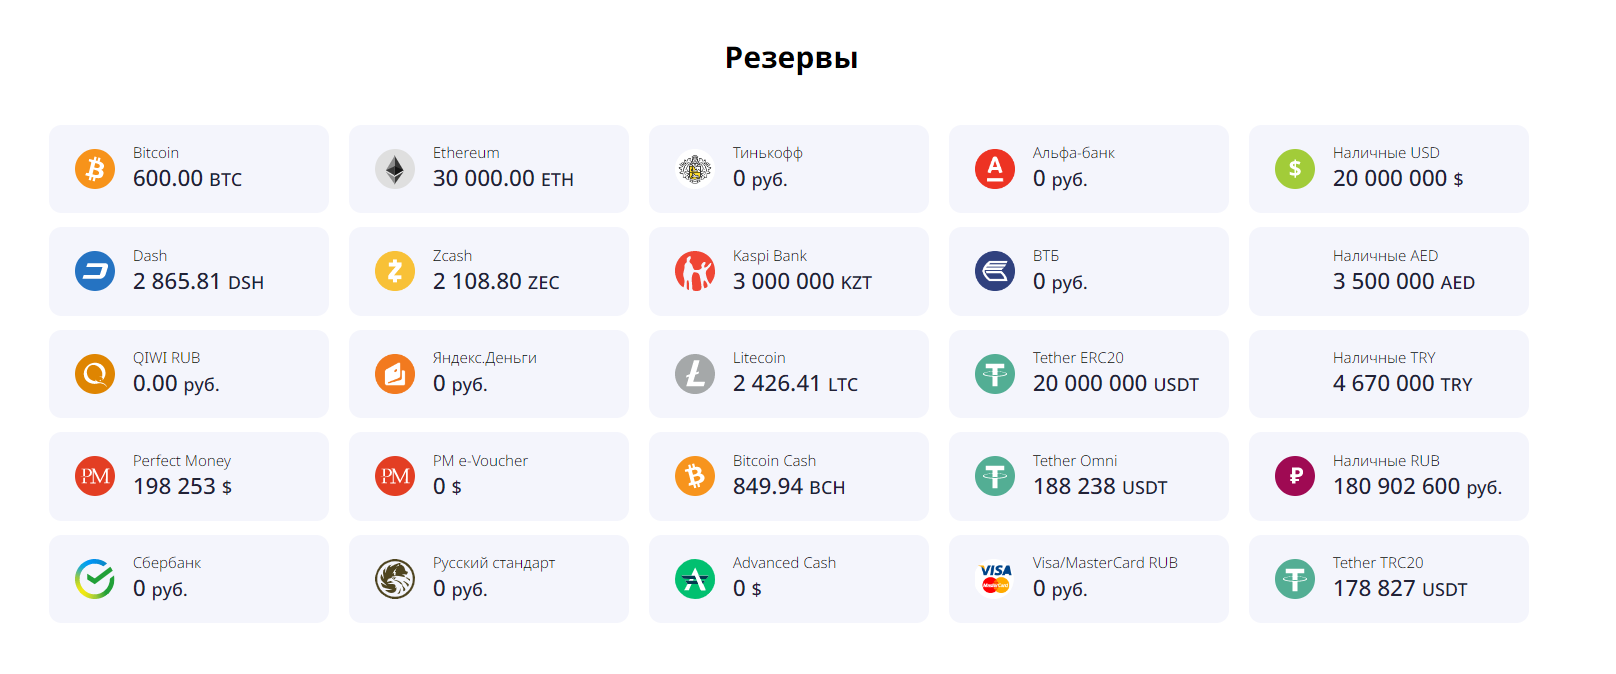This screenshot has width=1616, height=674.
Task: Click the red Alfa-Bank letter icon
Action: [x=995, y=169]
